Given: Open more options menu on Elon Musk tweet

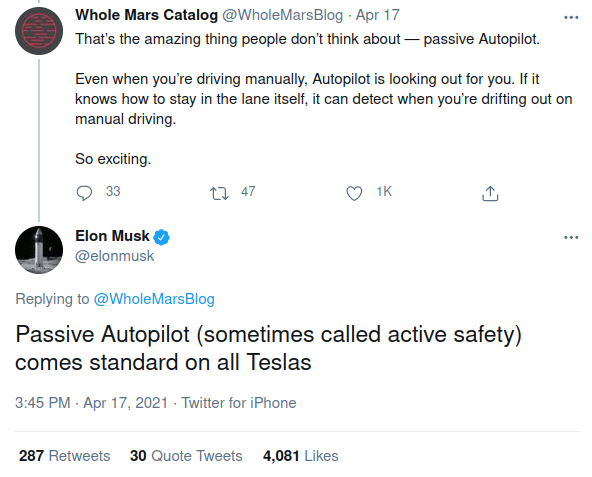Looking at the screenshot, I should tap(571, 237).
